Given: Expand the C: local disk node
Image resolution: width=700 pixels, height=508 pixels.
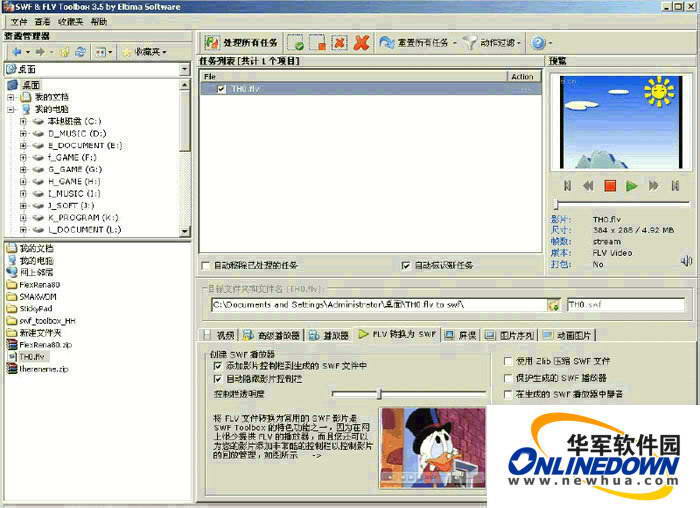Looking at the screenshot, I should (x=23, y=121).
